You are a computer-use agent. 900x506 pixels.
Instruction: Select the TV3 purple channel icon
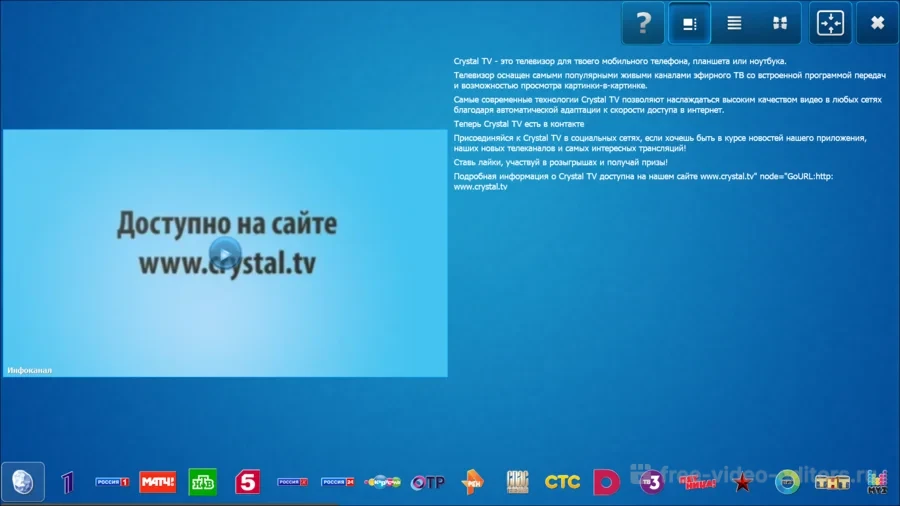point(651,482)
